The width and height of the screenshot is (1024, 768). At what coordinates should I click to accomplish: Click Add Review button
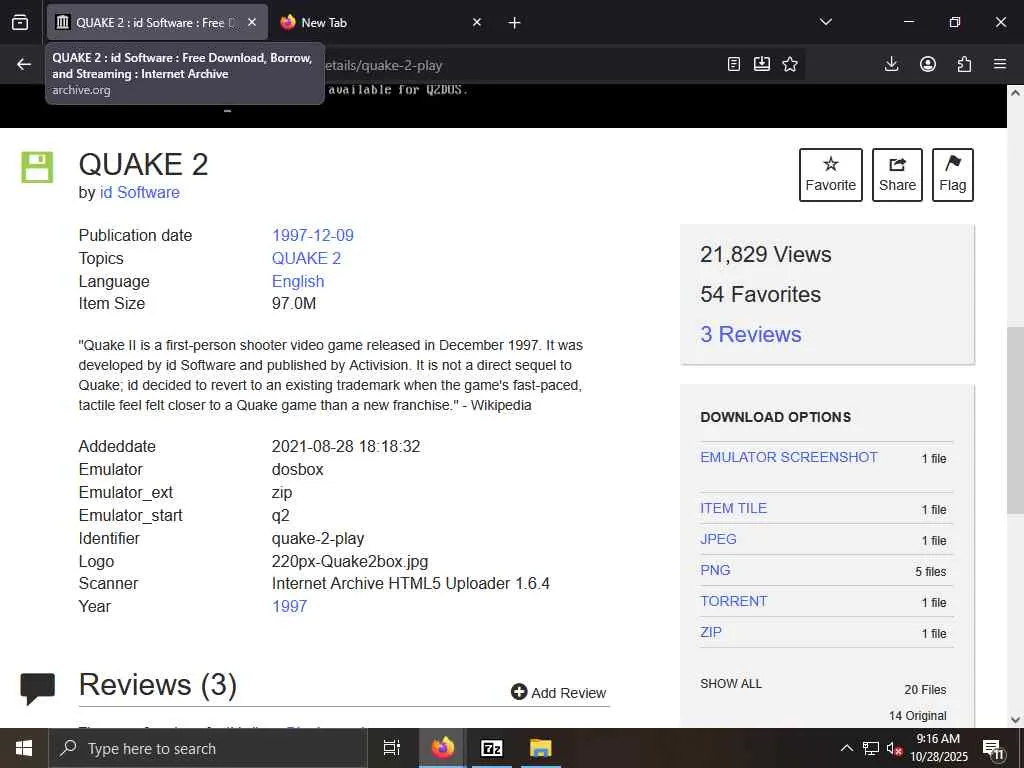(x=558, y=692)
